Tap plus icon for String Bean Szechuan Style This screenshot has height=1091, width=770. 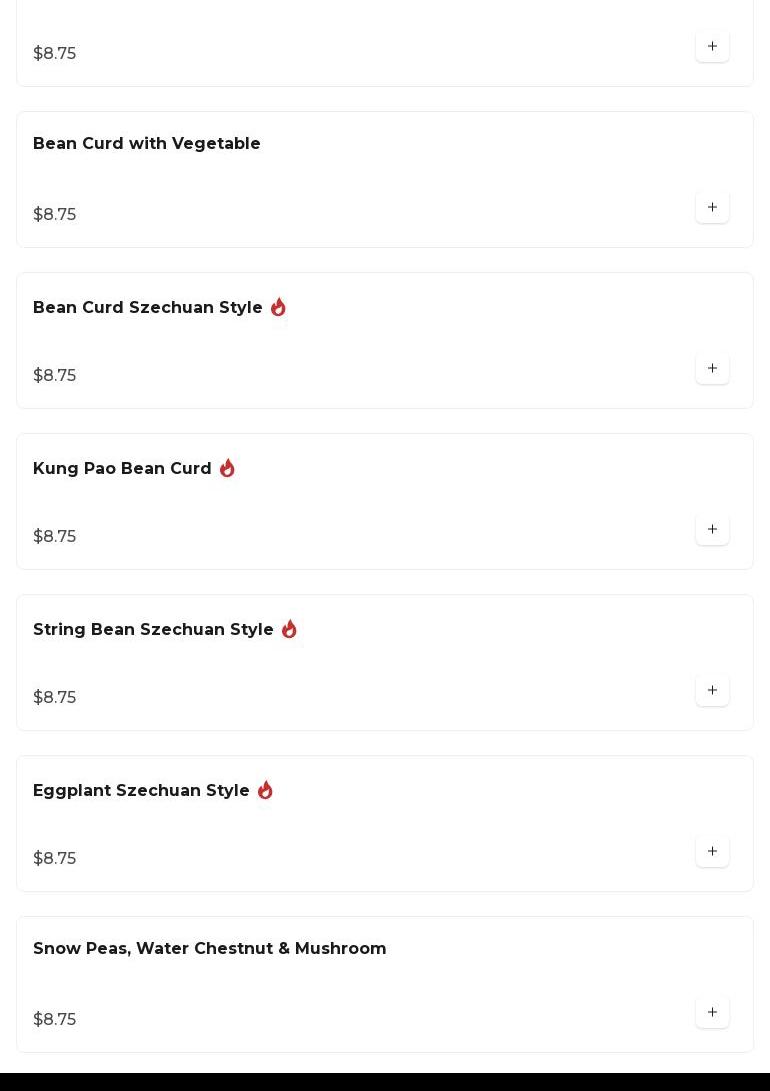(x=712, y=690)
